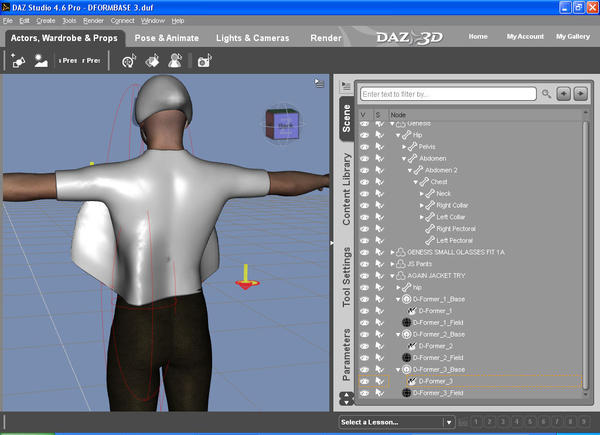The image size is (600, 435).
Task: Expand the Right Collar node
Action: tap(422, 205)
